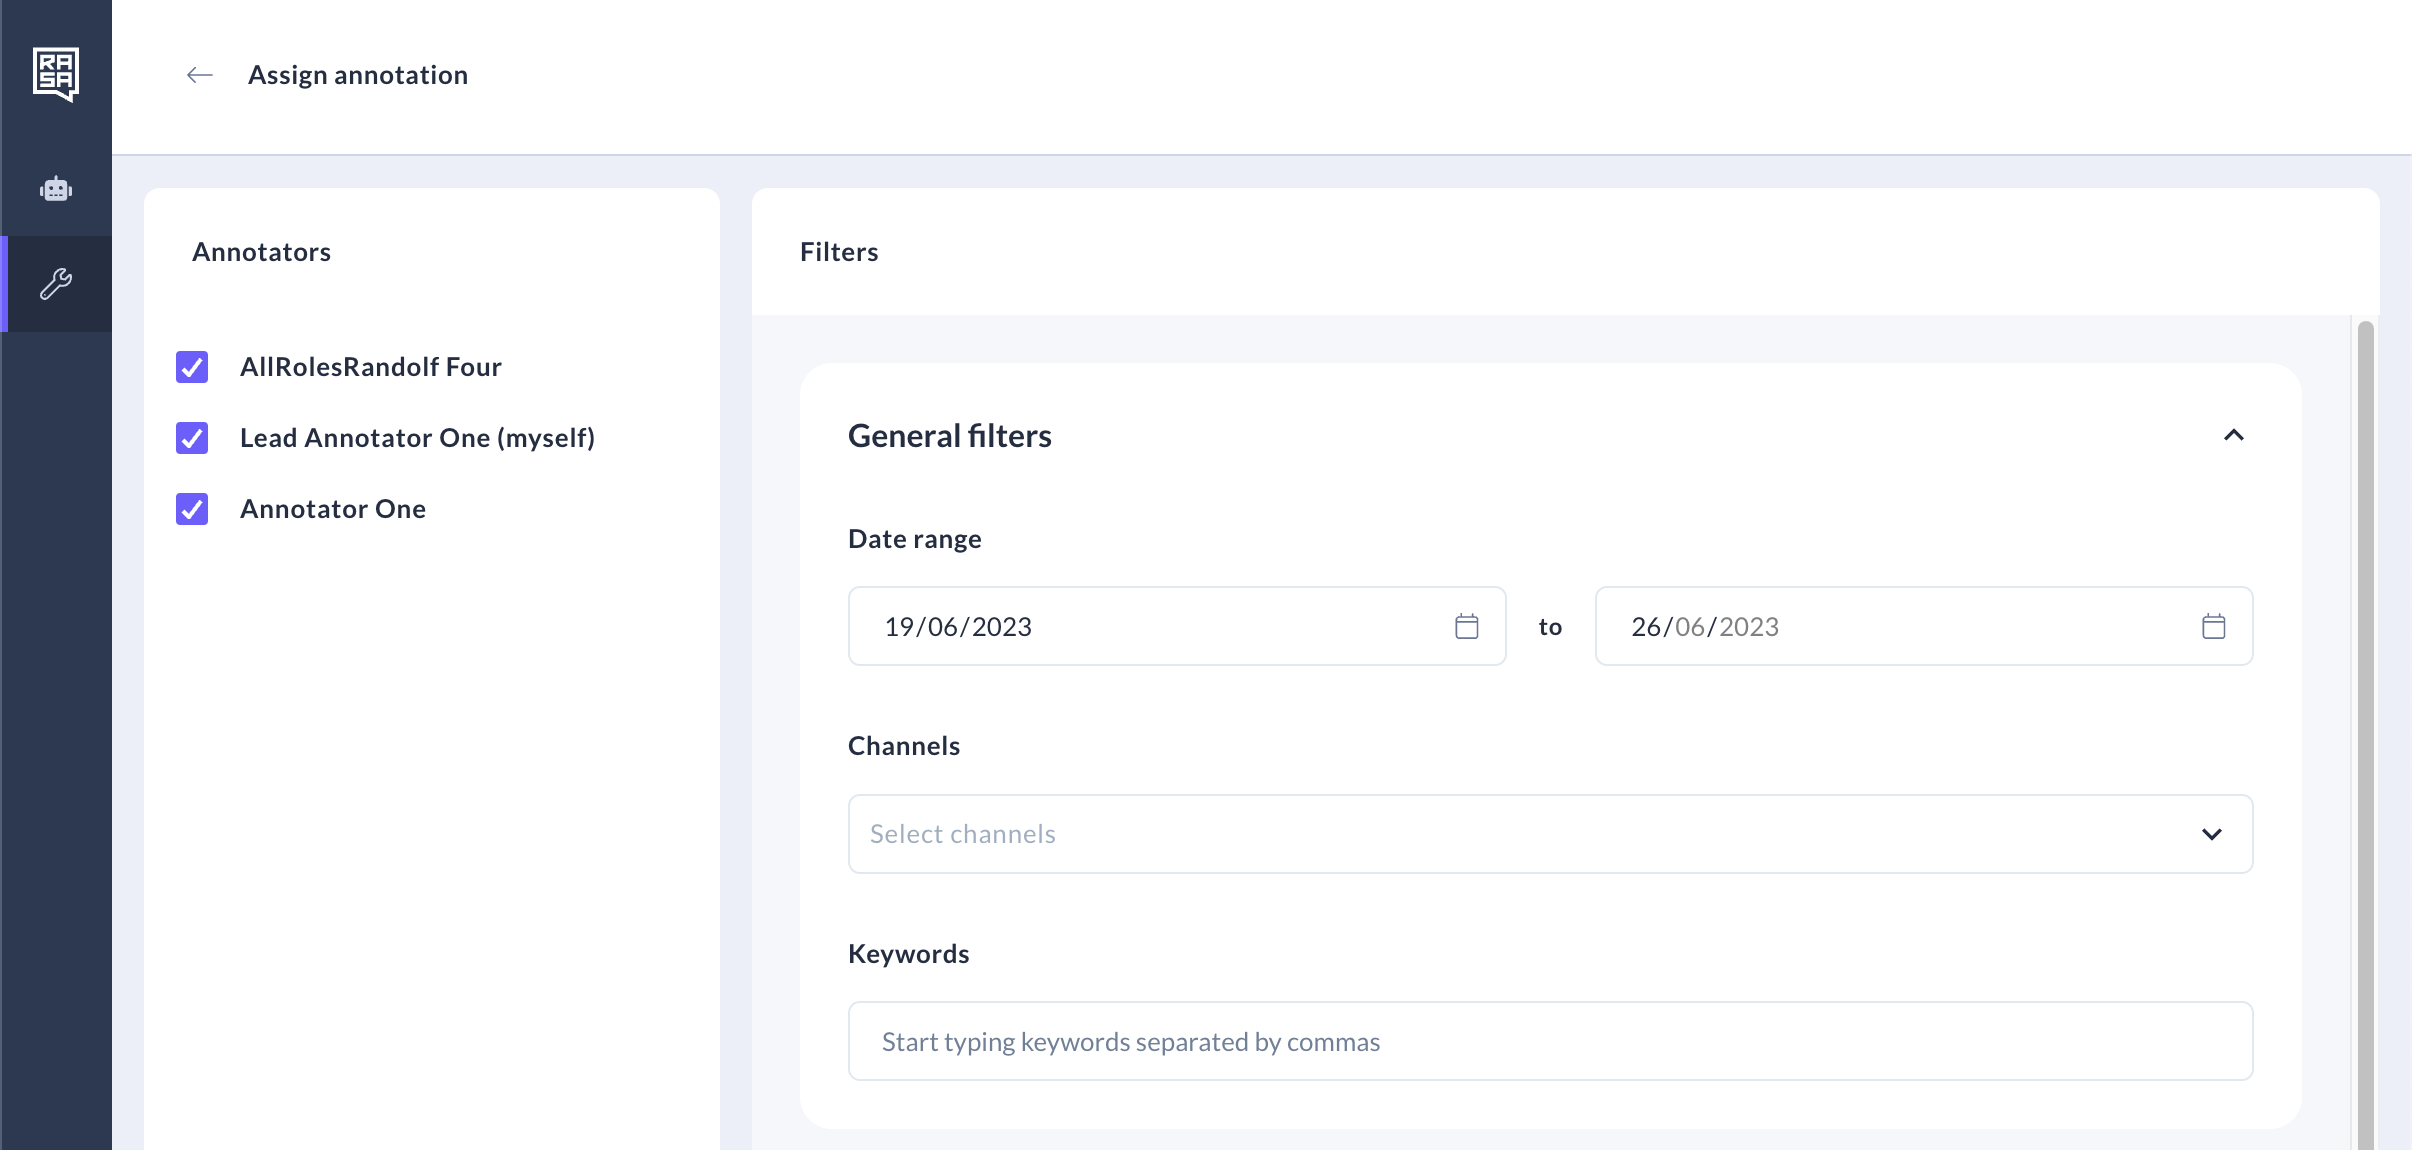Image resolution: width=2412 pixels, height=1150 pixels.
Task: Uncheck AllRolesRandolf Four annotator
Action: 192,367
